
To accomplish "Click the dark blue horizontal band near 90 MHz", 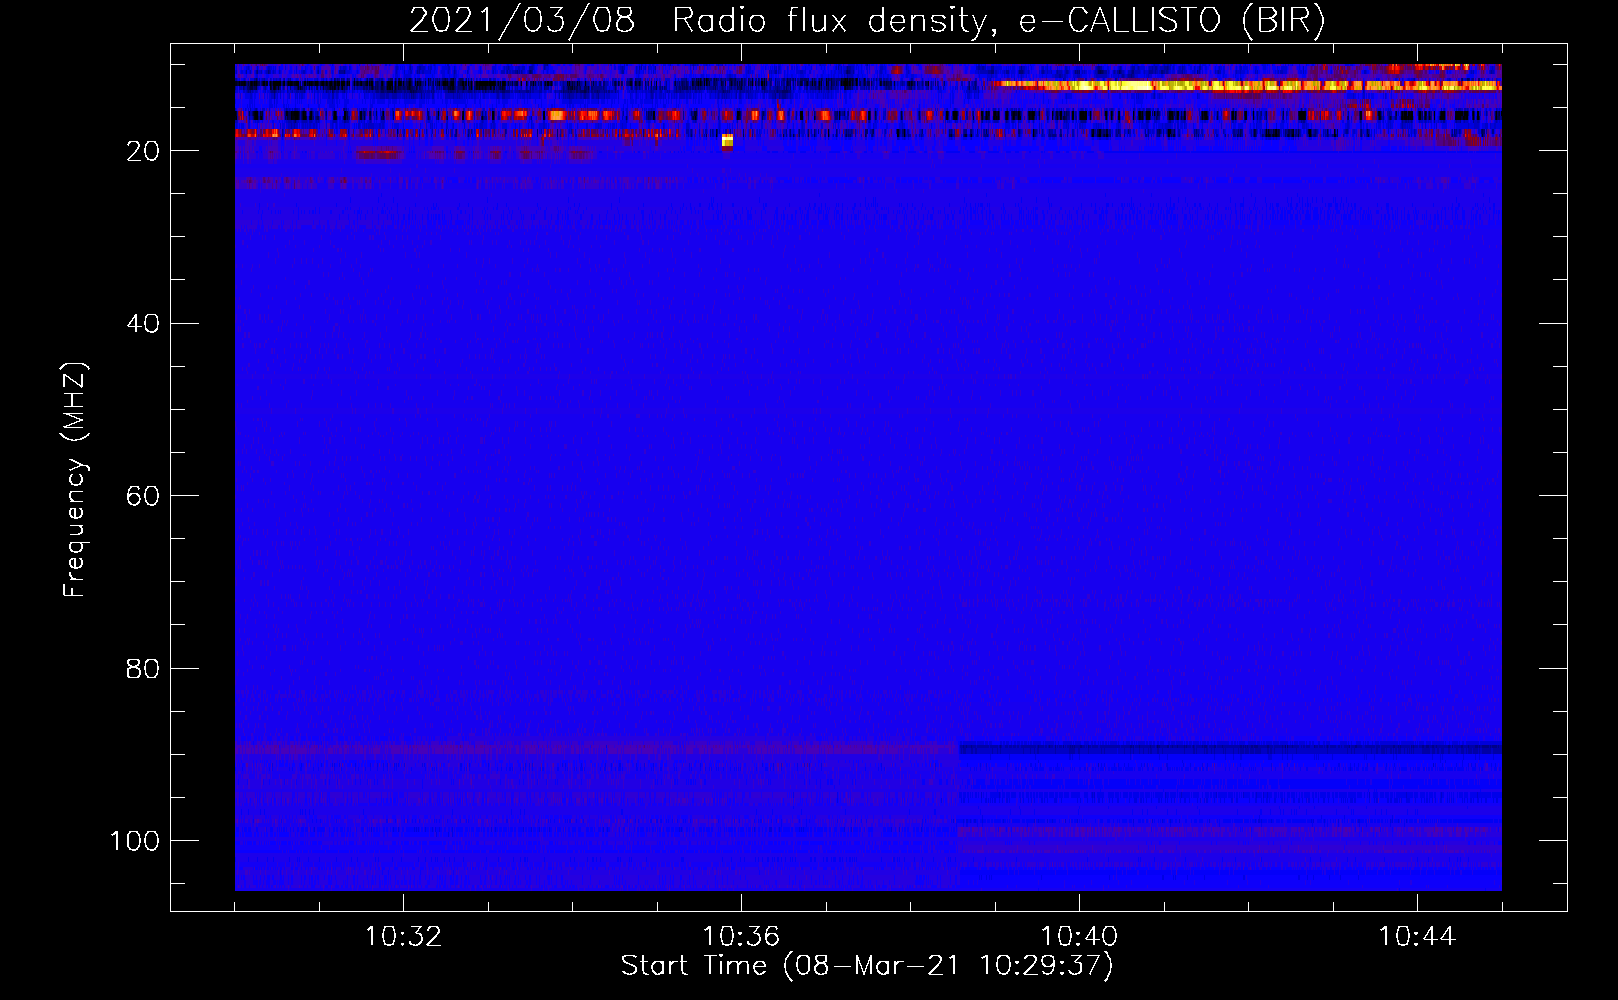I will click(1230, 748).
